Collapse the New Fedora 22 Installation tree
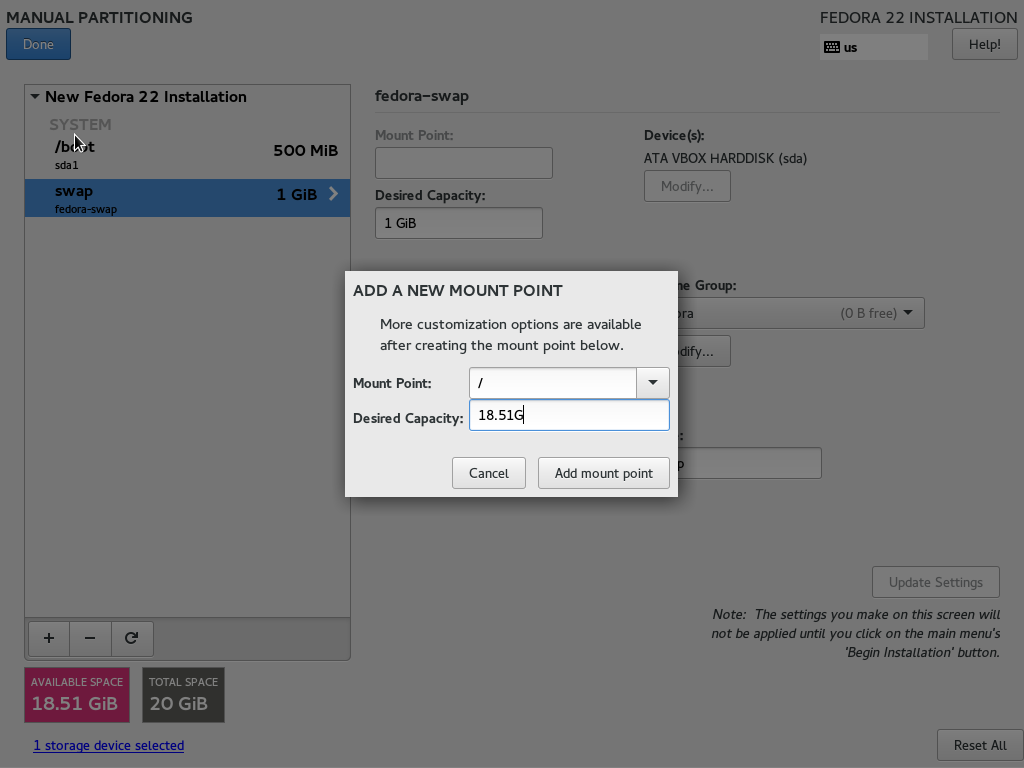Image resolution: width=1024 pixels, height=768 pixels. coord(35,97)
